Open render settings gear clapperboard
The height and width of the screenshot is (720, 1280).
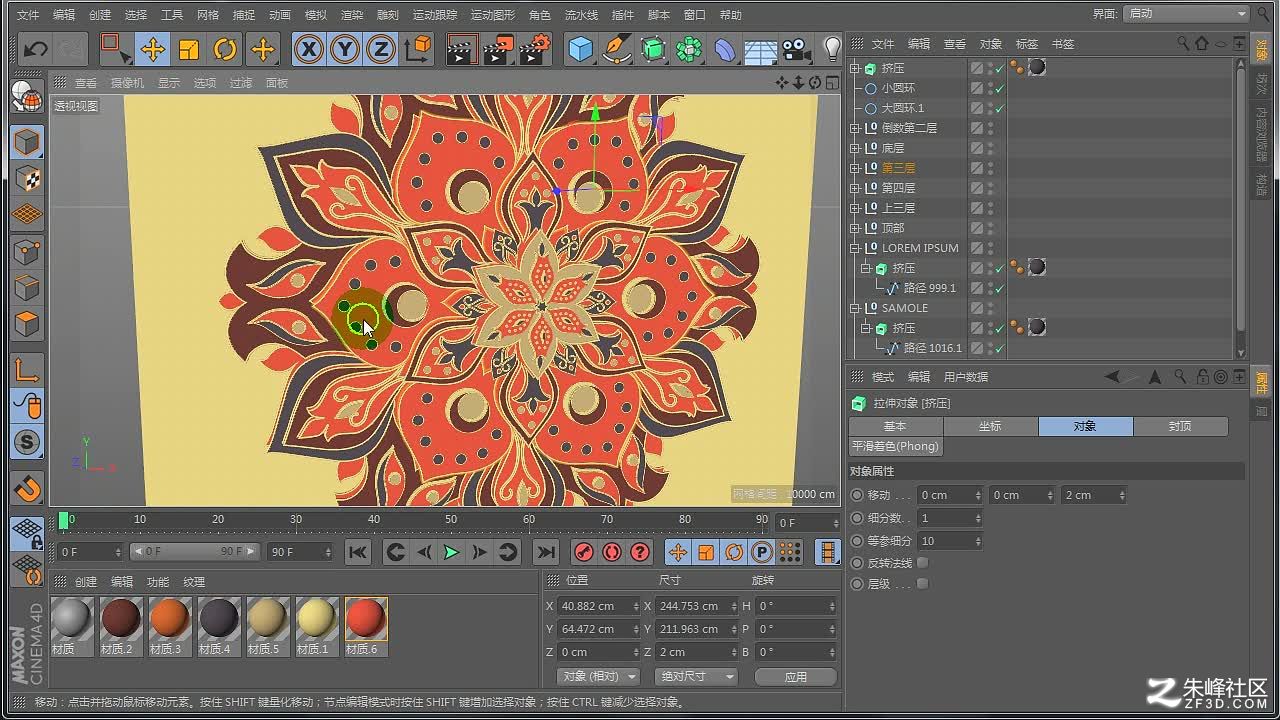(x=536, y=49)
